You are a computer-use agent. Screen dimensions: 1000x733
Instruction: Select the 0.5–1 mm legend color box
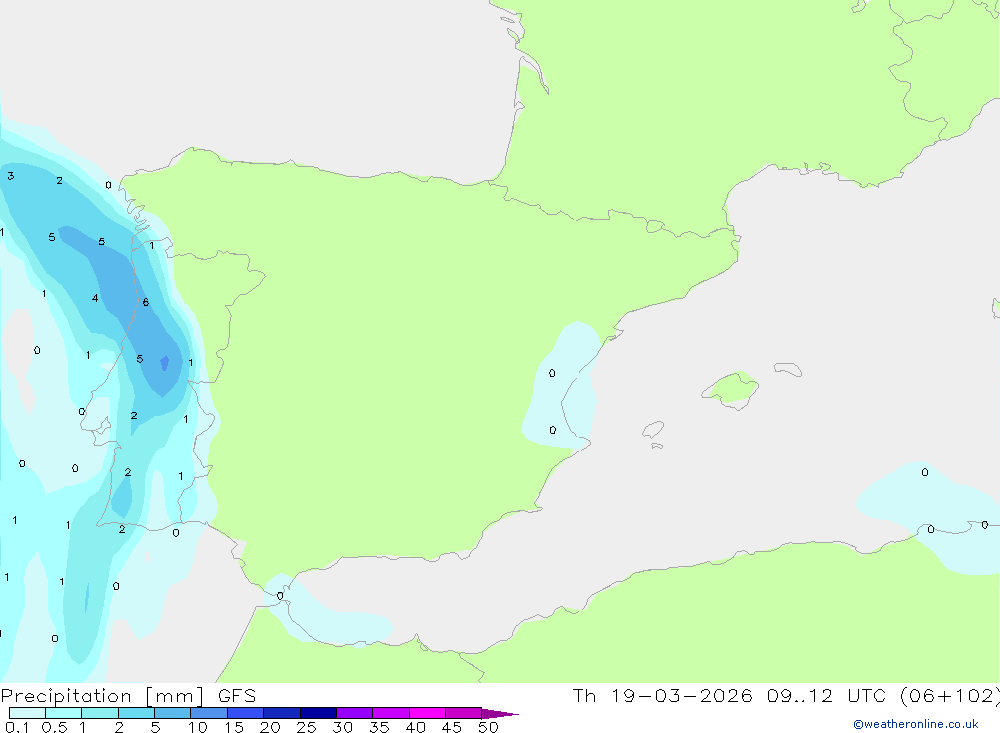[x=63, y=713]
